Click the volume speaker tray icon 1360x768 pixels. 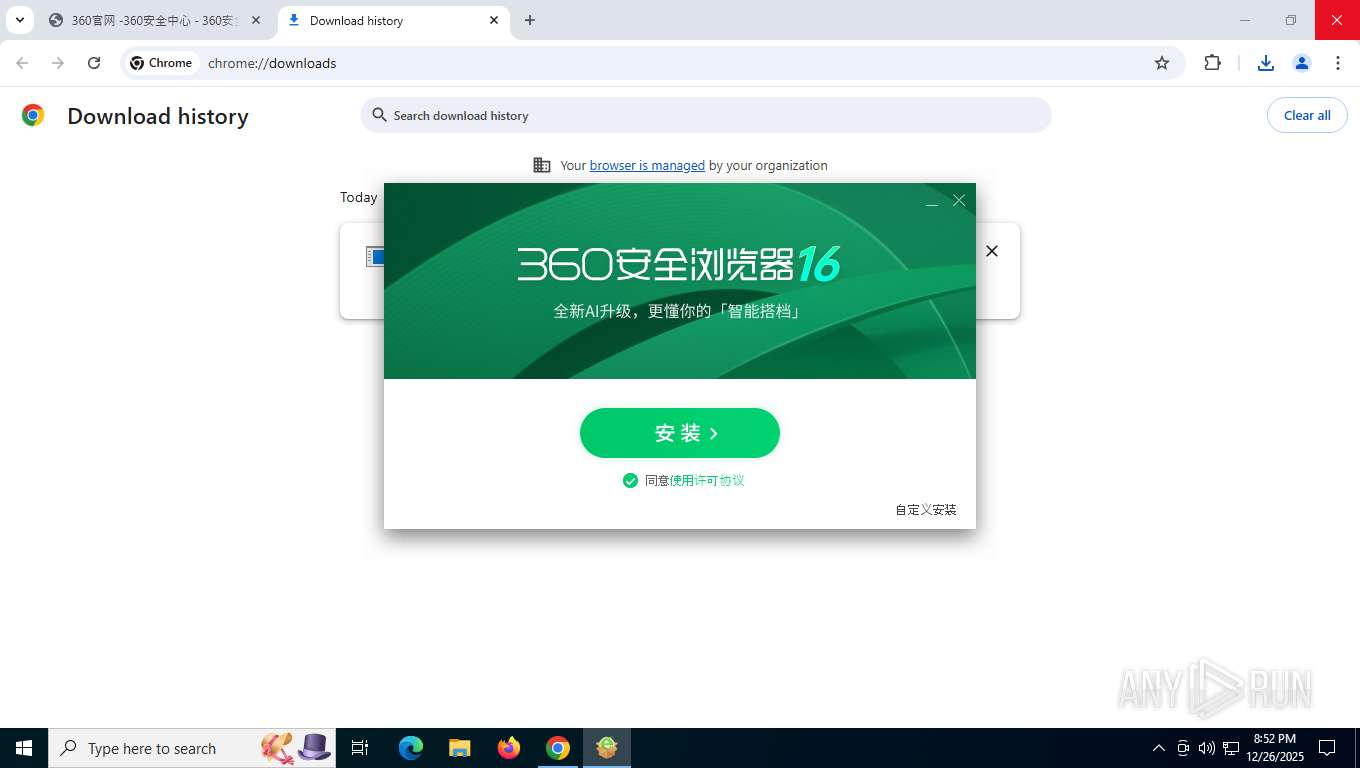(1206, 748)
